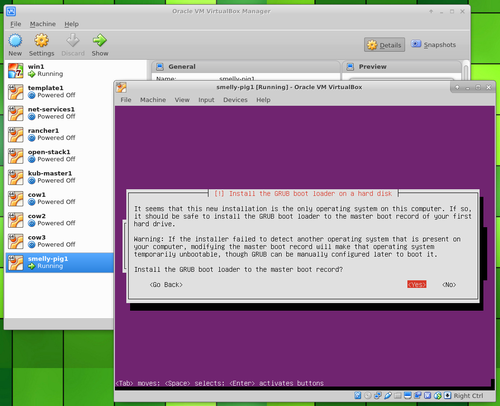Choose <No> in the GRUB dialog
The height and width of the screenshot is (406, 500).
(449, 284)
